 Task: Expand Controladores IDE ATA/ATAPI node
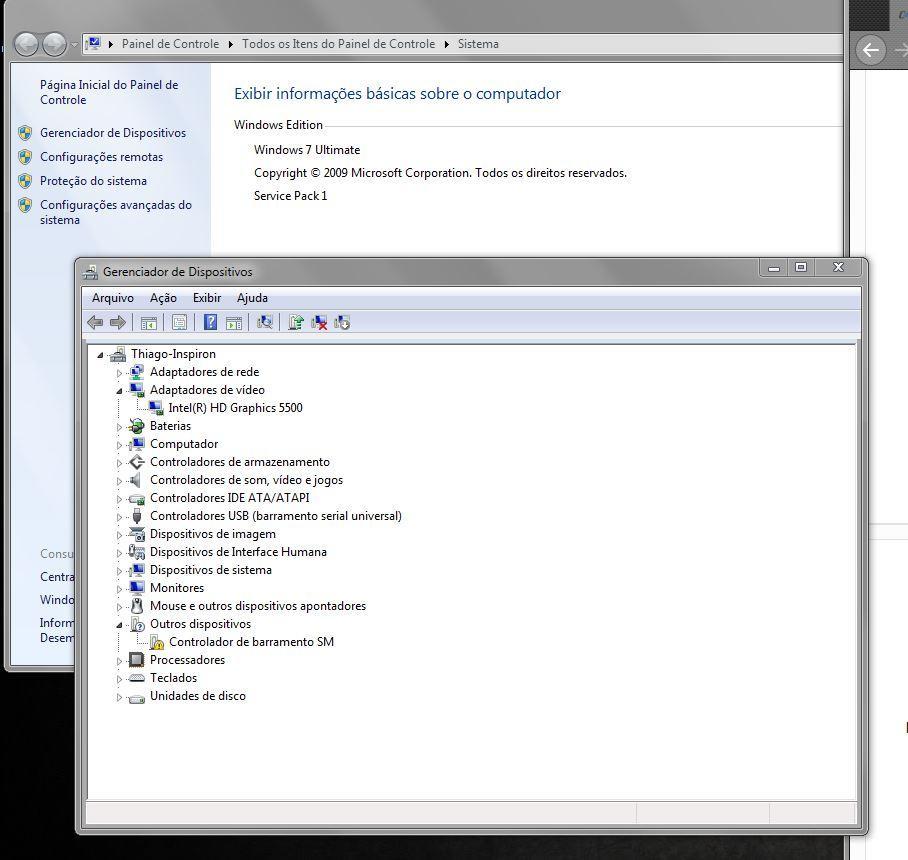coord(119,499)
